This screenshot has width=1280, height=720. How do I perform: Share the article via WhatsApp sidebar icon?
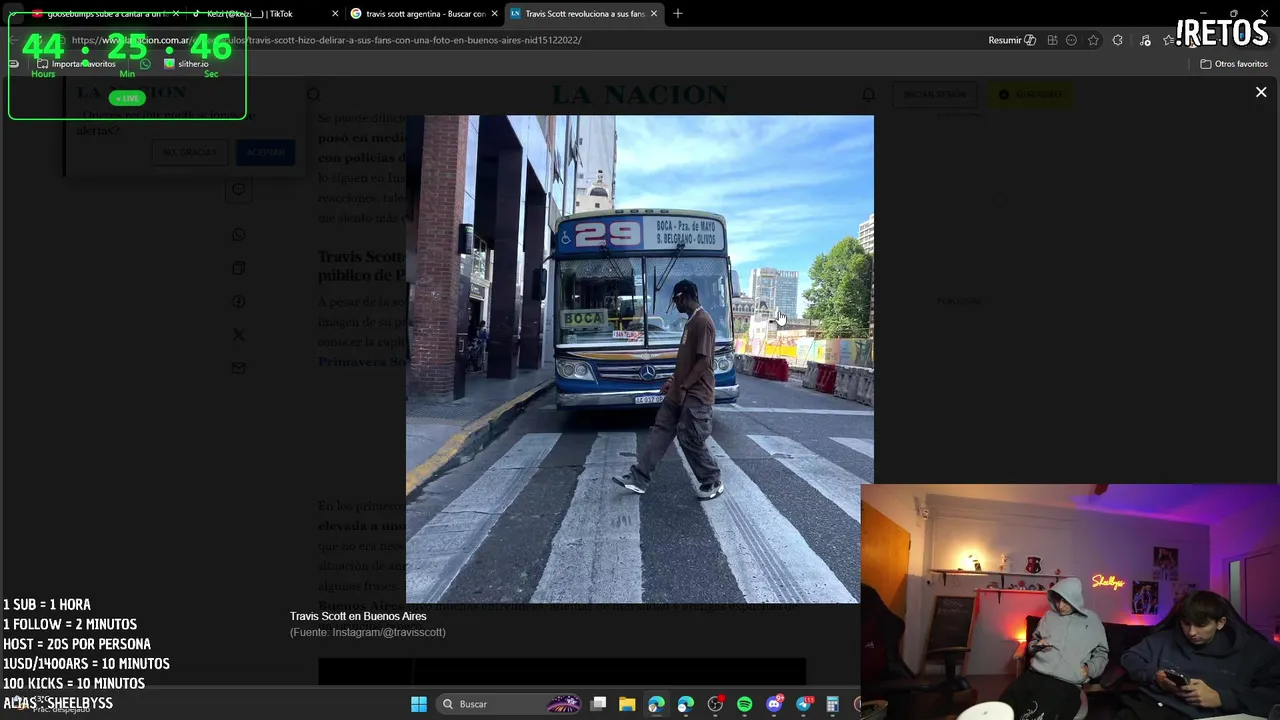coord(238,234)
